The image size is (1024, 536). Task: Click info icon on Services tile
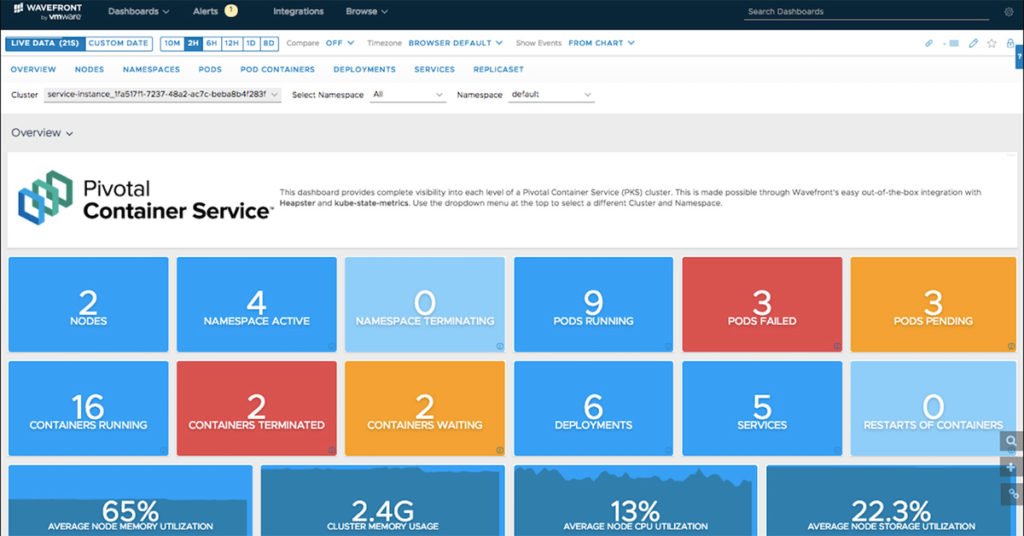837,450
